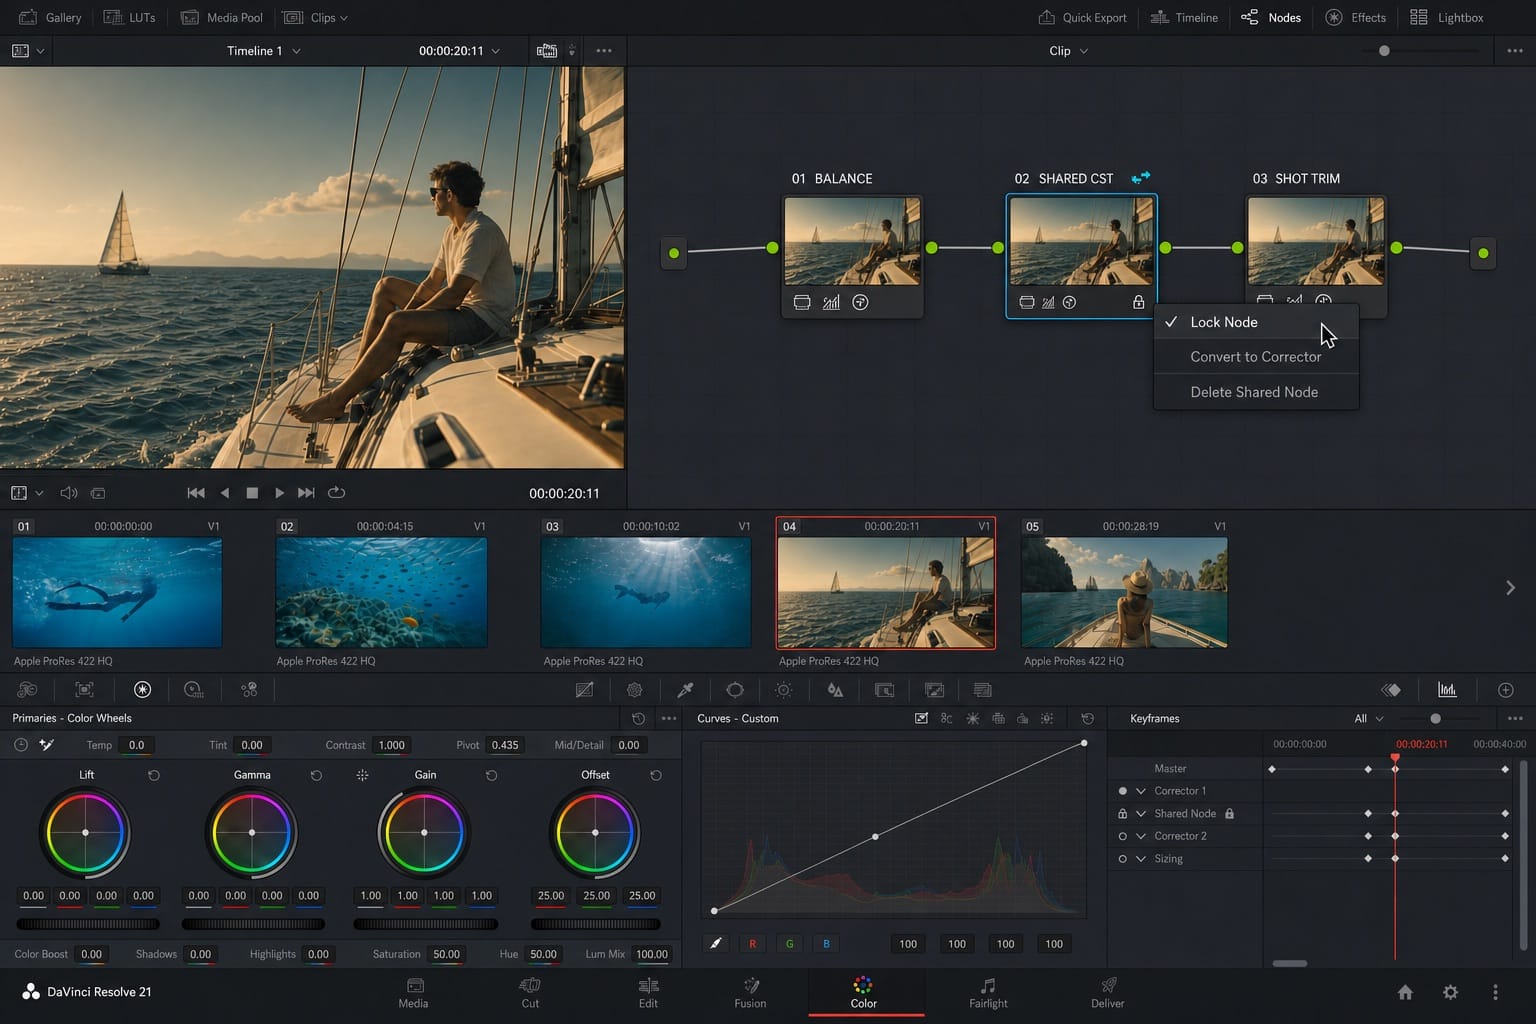The width and height of the screenshot is (1536, 1024).
Task: Play the clip in reverse
Action: [x=224, y=493]
